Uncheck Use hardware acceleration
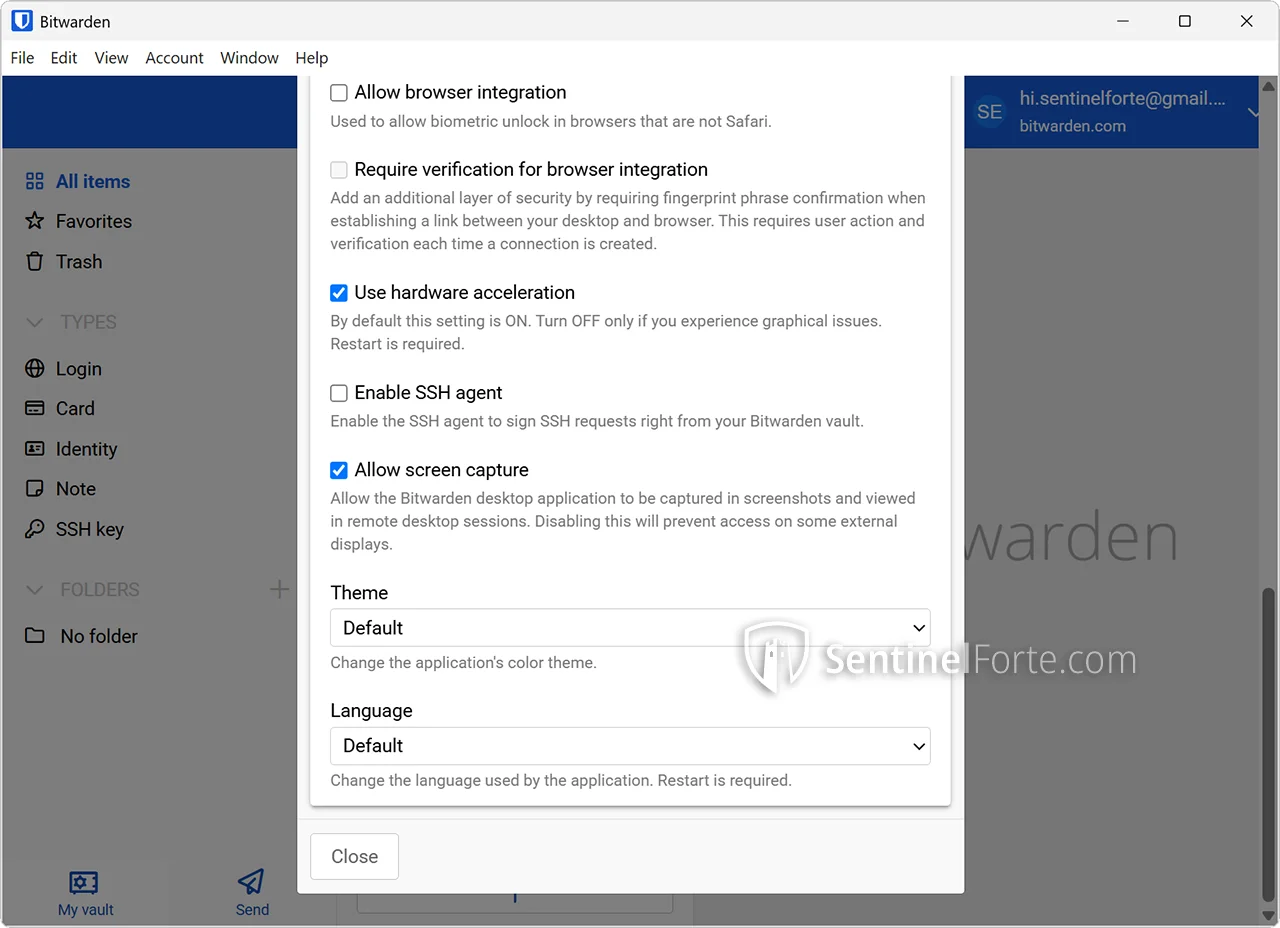The width and height of the screenshot is (1280, 928). tap(339, 293)
